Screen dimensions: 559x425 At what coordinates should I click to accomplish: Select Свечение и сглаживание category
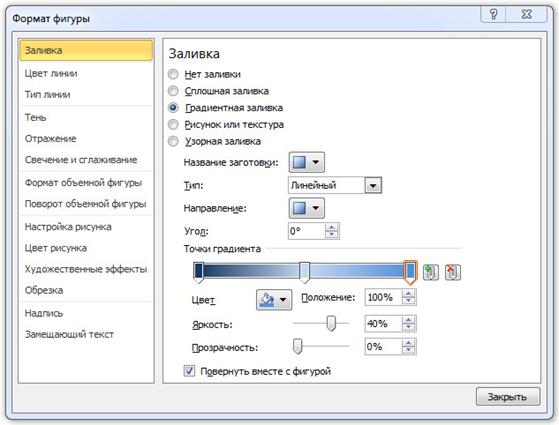86,160
